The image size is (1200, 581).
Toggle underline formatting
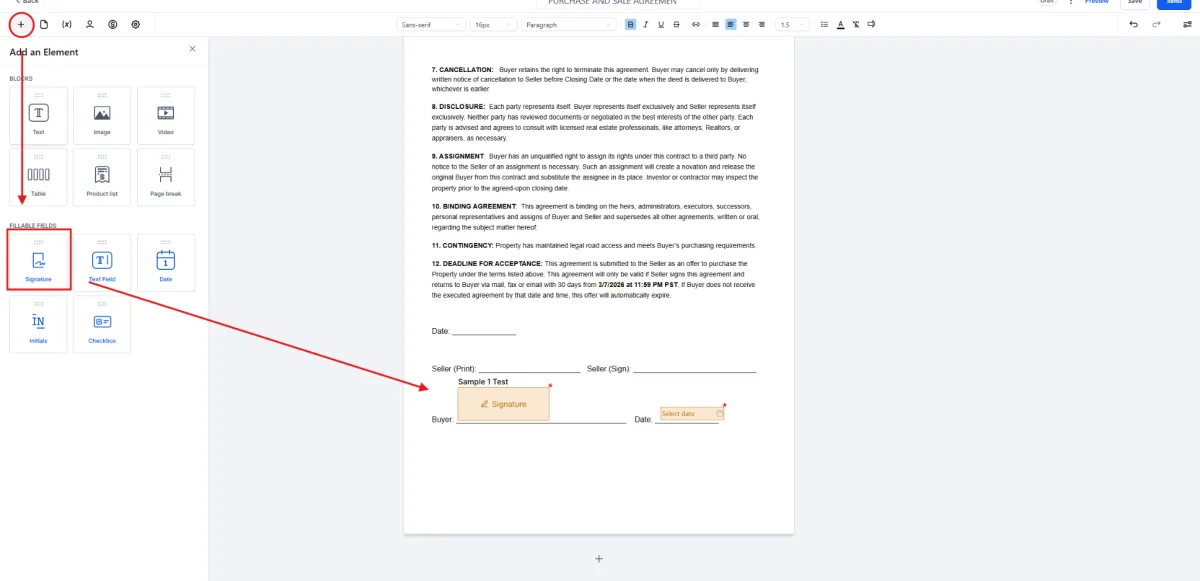coord(662,24)
